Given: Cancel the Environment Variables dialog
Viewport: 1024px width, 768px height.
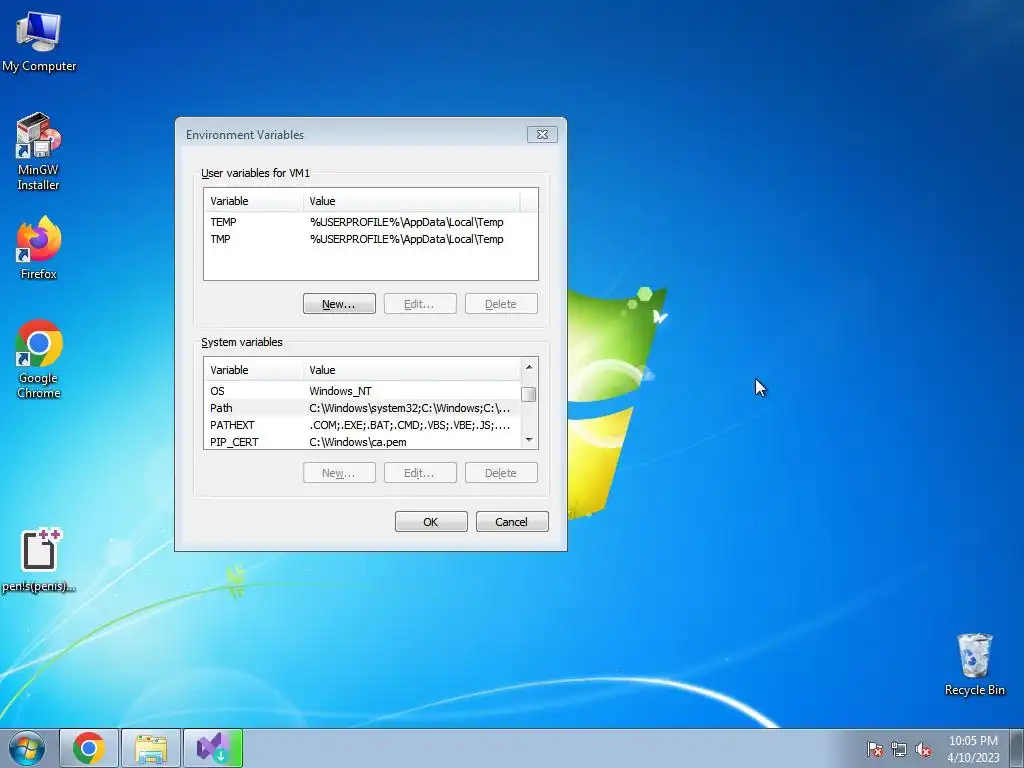Looking at the screenshot, I should [512, 522].
